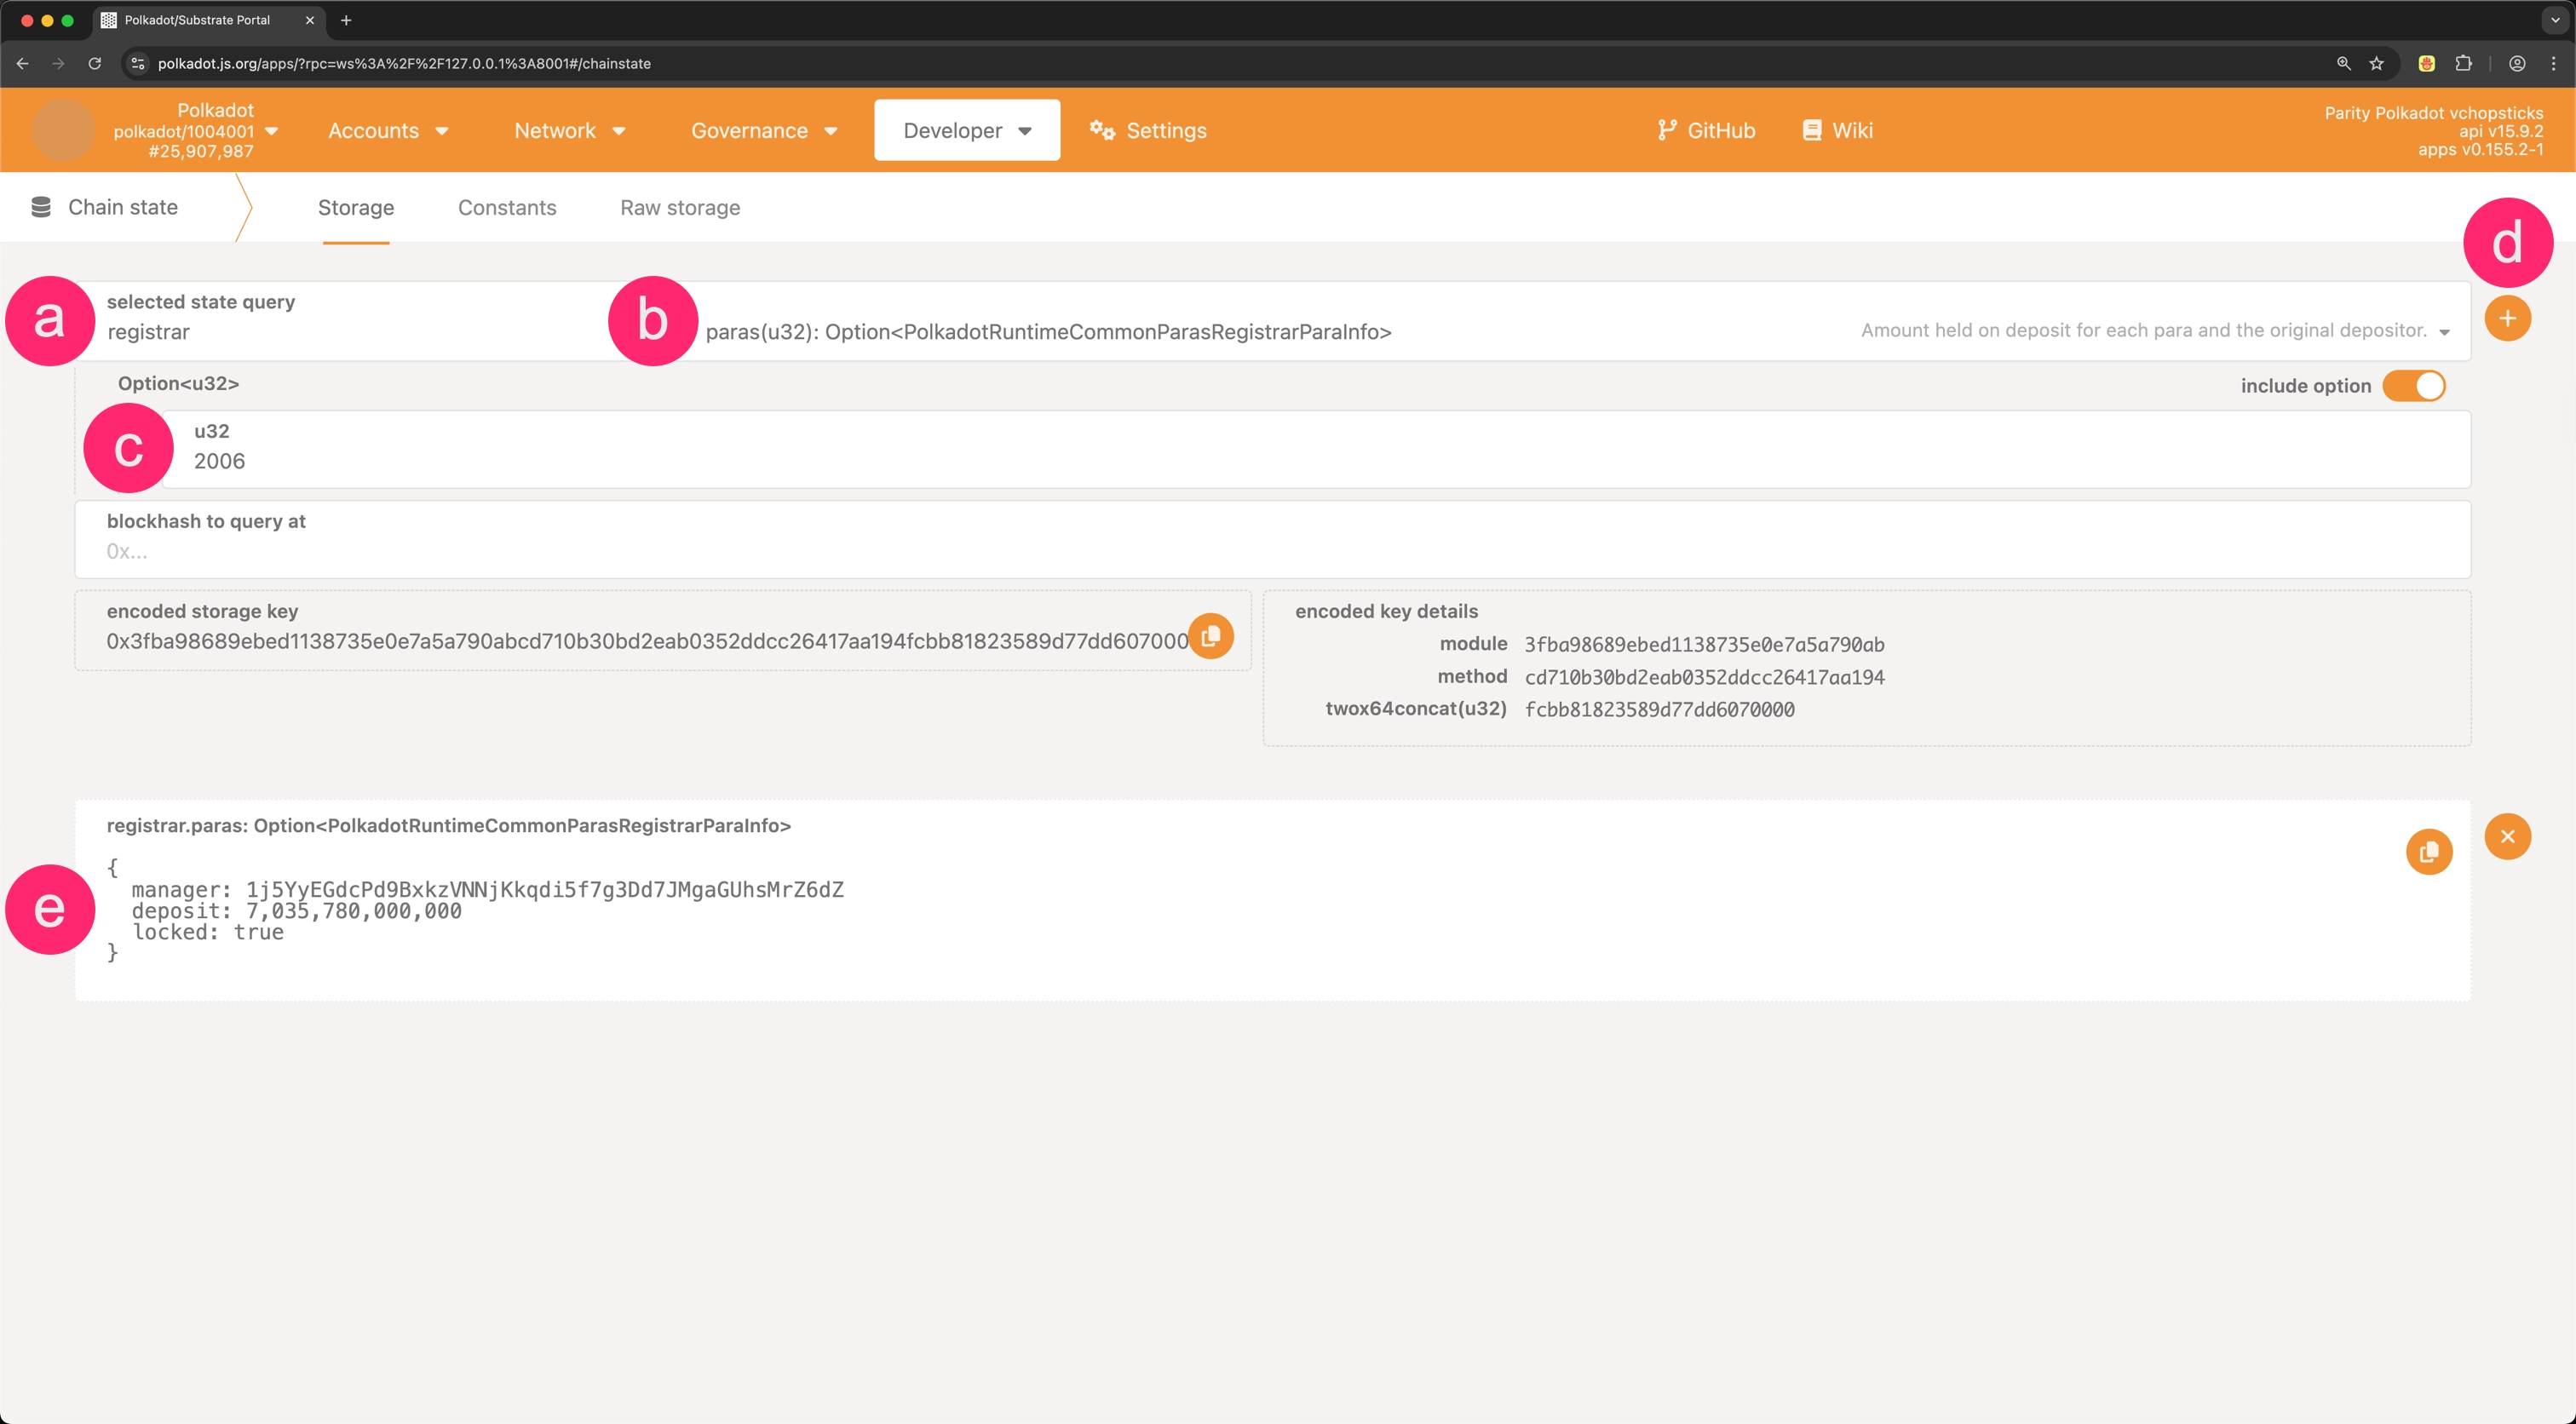Copy the encoded storage key
This screenshot has width=2576, height=1424.
1210,636
